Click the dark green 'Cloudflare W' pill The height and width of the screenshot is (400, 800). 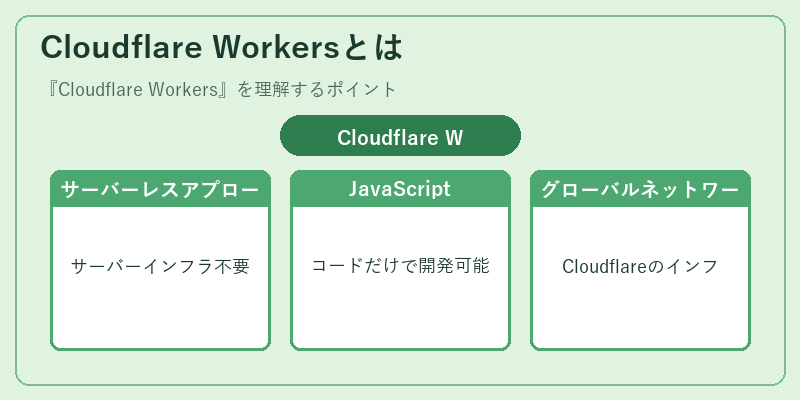401,136
